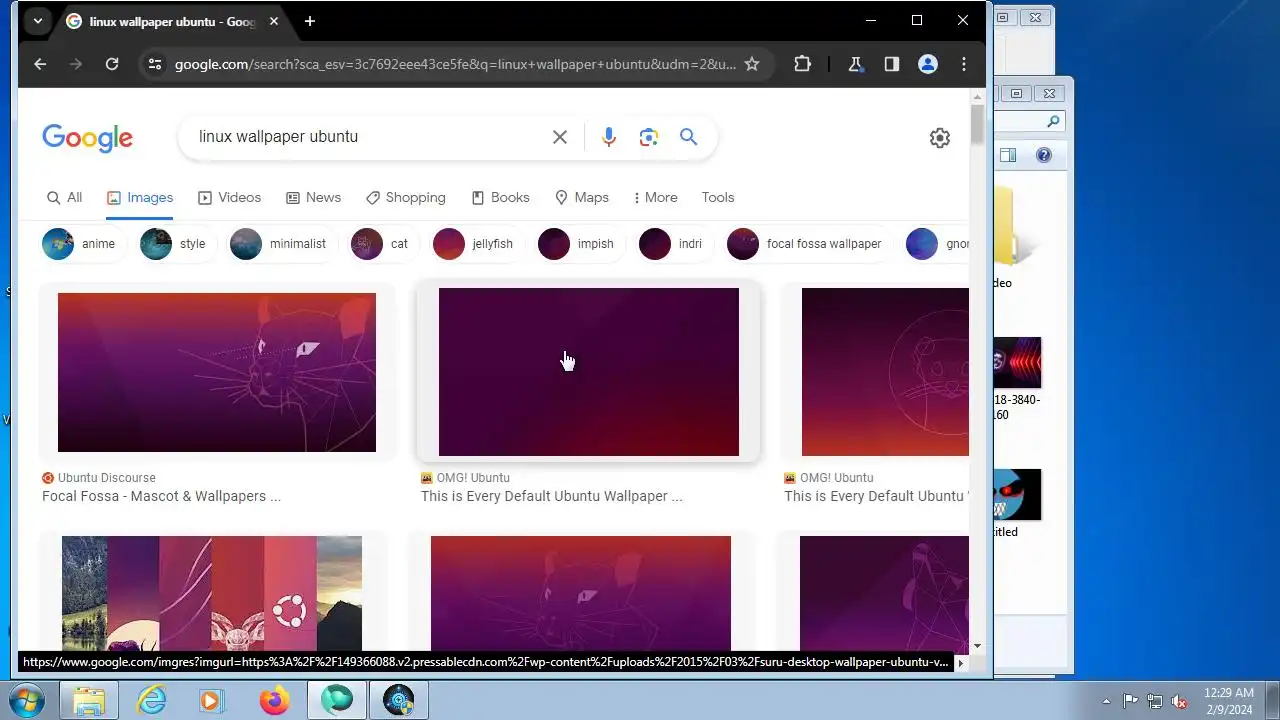Click page scrollbar down arrow
Viewport: 1280px width, 720px height.
click(977, 646)
